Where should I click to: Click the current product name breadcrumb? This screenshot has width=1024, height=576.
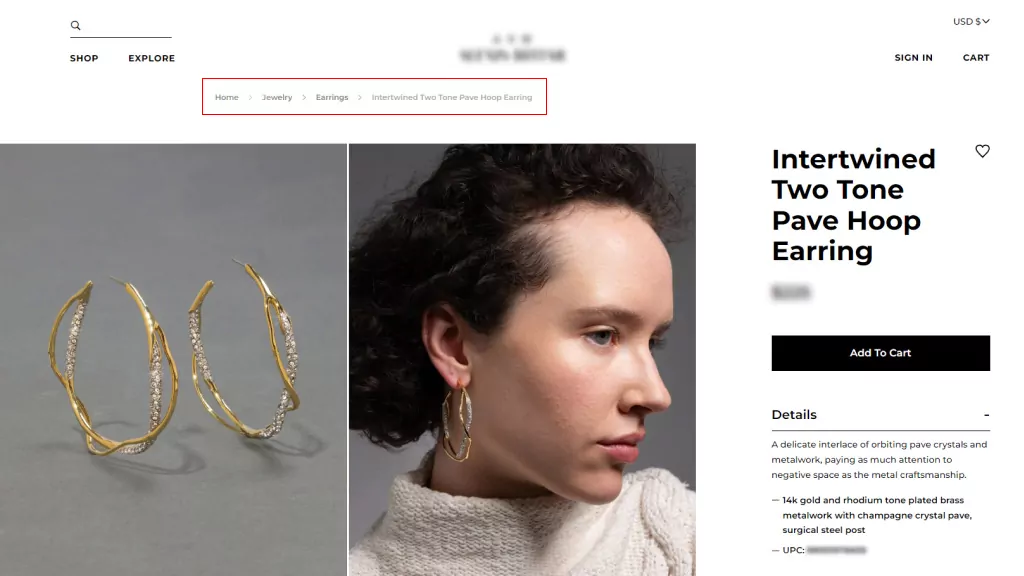(x=452, y=97)
